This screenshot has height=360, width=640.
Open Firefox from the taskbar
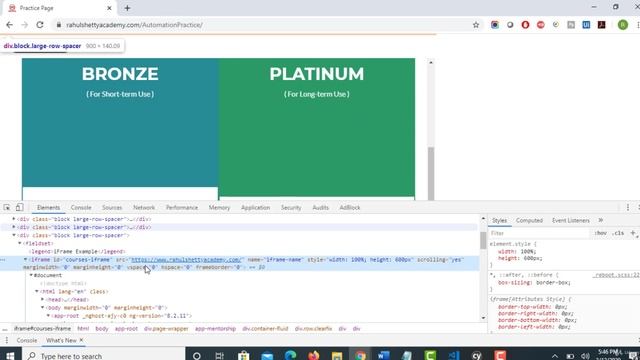313,356
